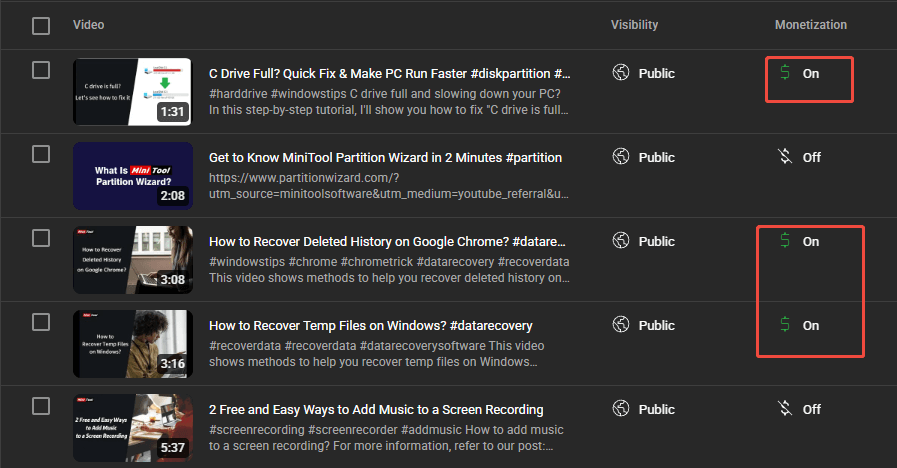Open title 2 Free and Easy Ways to Add Music
Image resolution: width=897 pixels, height=468 pixels.
click(376, 410)
